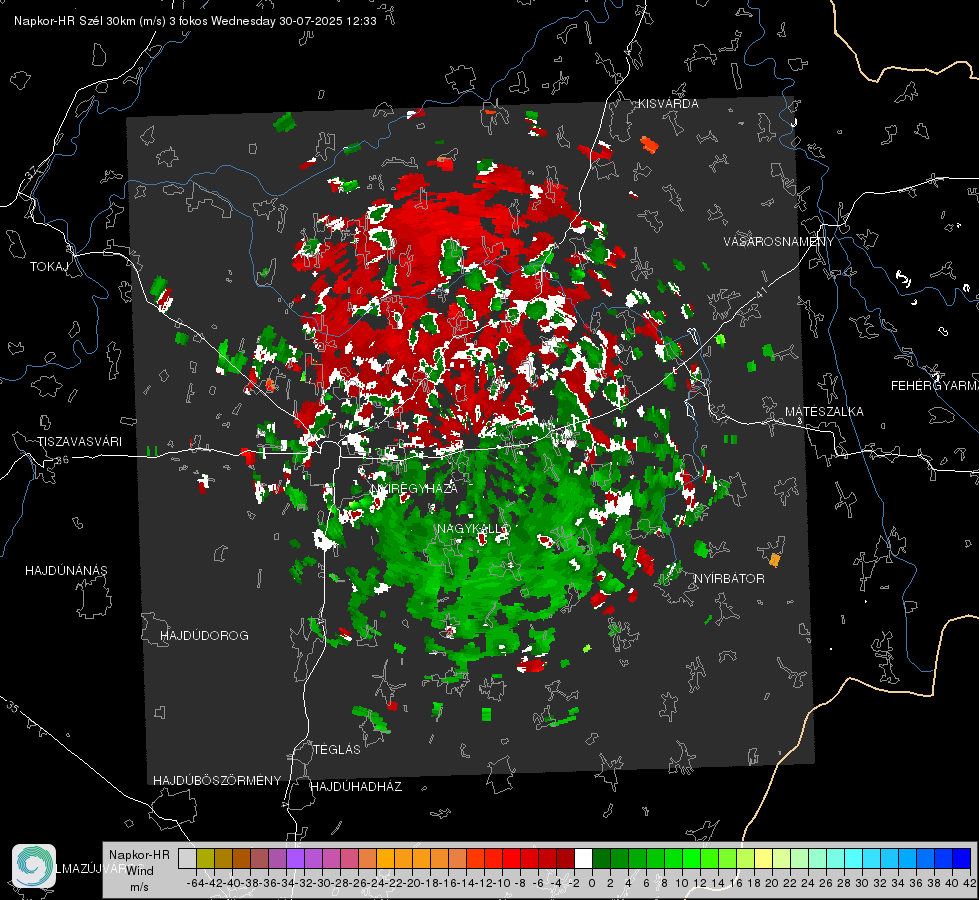Click the white zero-velocity legend swatch
The height and width of the screenshot is (900, 979).
583,859
